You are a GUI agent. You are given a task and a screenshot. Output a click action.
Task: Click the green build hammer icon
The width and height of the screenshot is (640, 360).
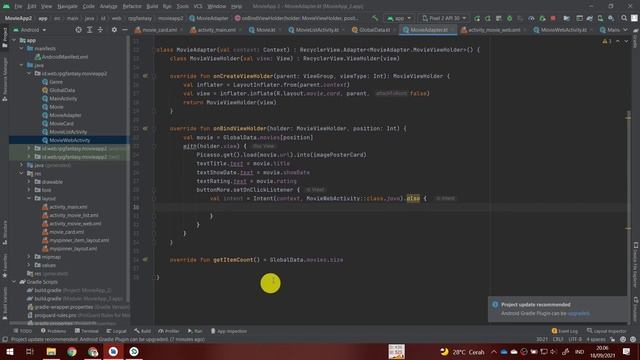click(375, 18)
